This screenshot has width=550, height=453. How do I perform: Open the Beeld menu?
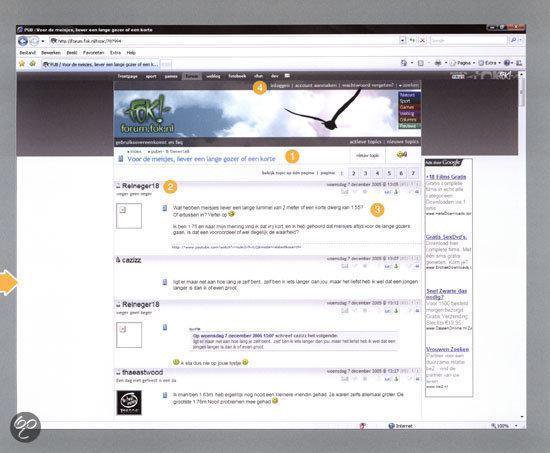tap(72, 53)
